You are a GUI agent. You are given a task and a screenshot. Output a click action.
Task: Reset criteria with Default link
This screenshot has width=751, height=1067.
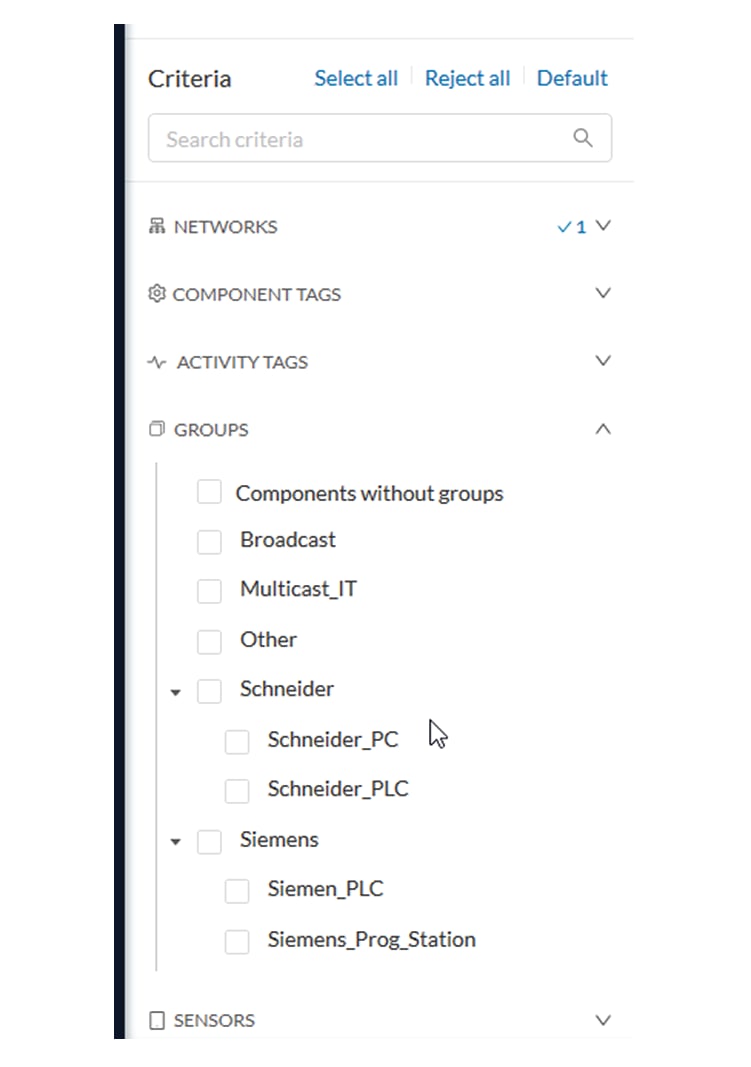tap(572, 78)
